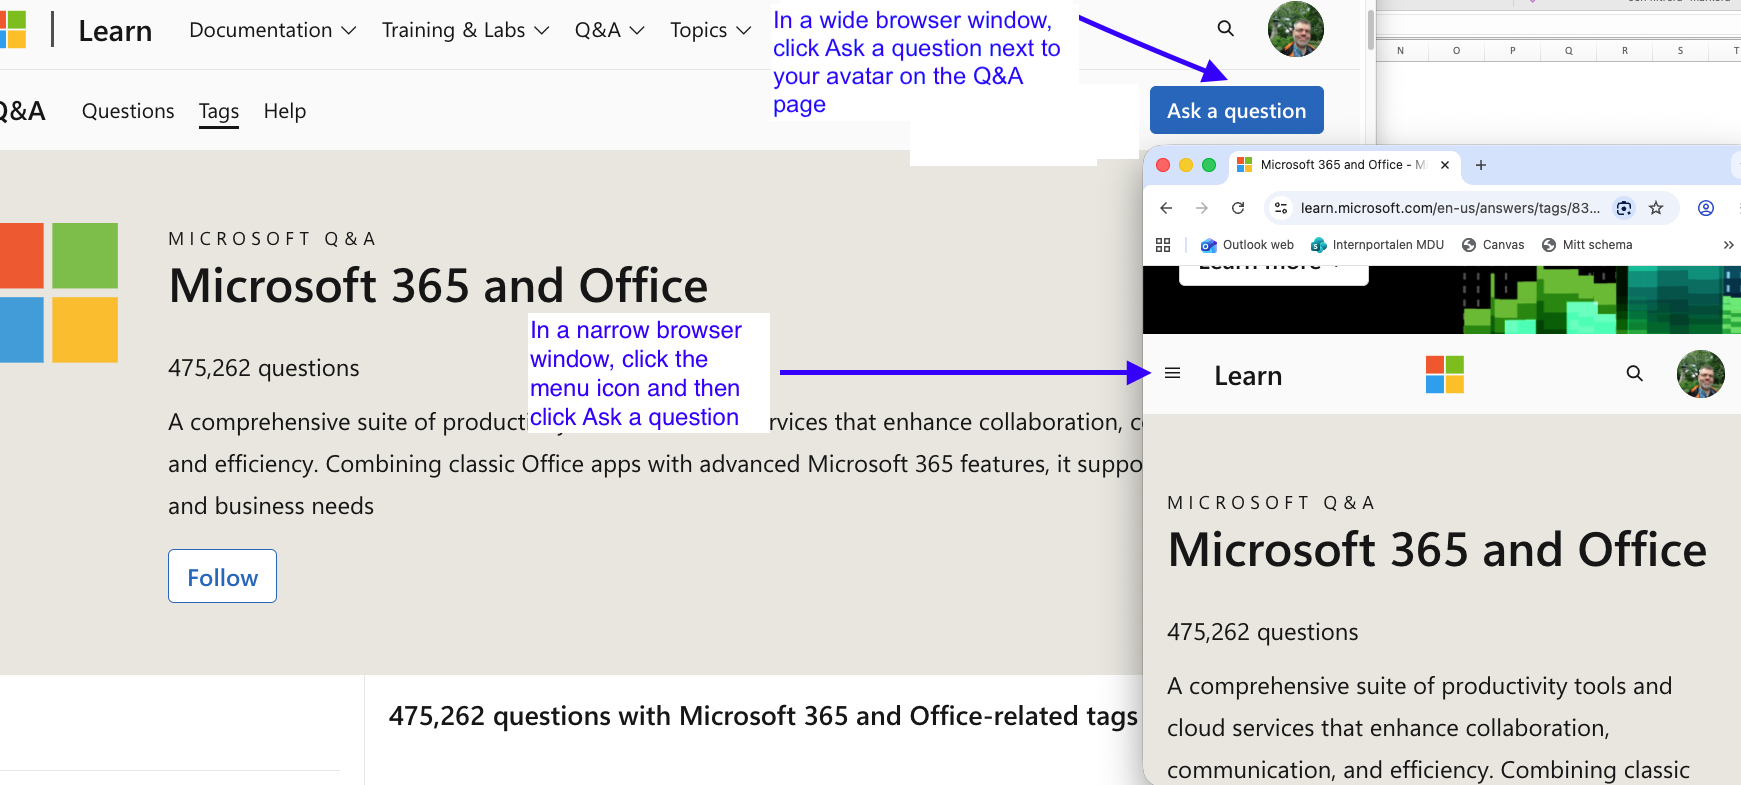Open the Internportalen MDU bookmark
The image size is (1741, 785).
pyautogui.click(x=1377, y=245)
